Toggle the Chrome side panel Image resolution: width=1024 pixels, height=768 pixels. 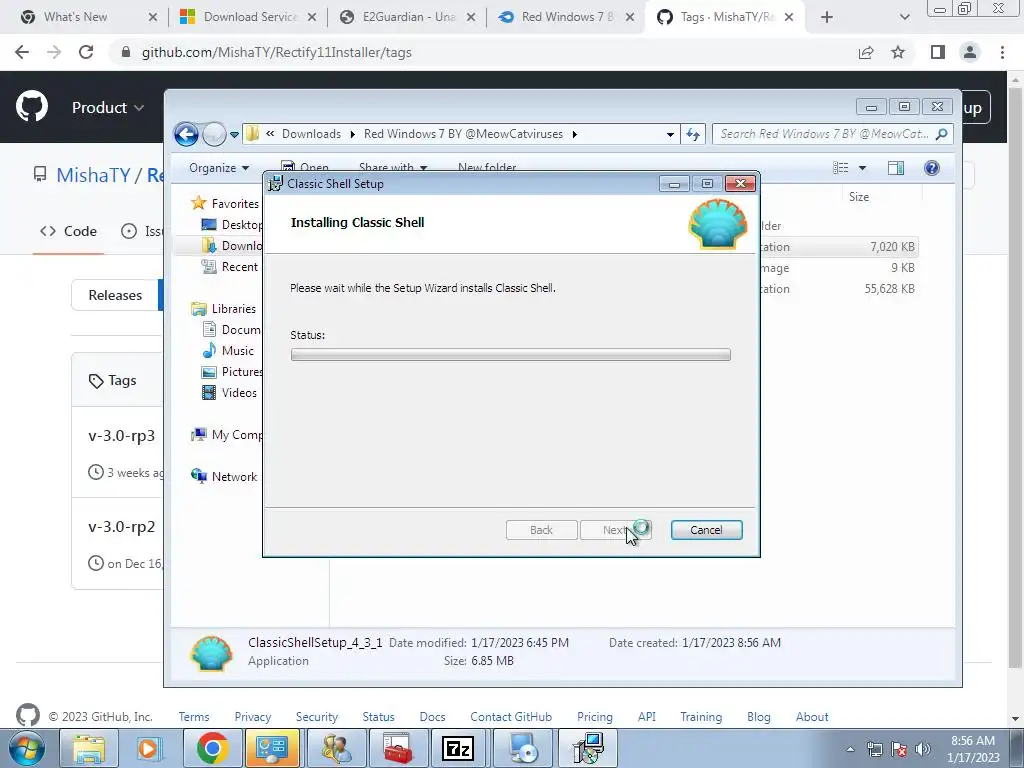[x=938, y=52]
